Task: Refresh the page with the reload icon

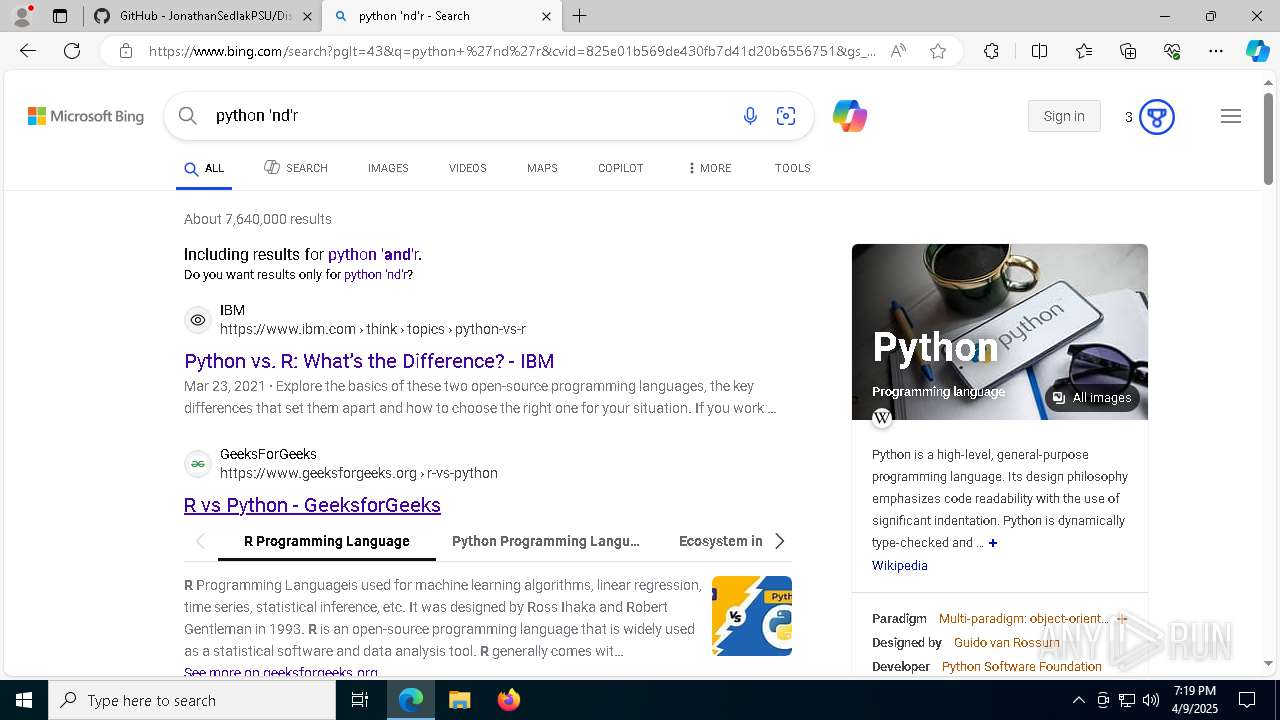Action: click(x=72, y=51)
